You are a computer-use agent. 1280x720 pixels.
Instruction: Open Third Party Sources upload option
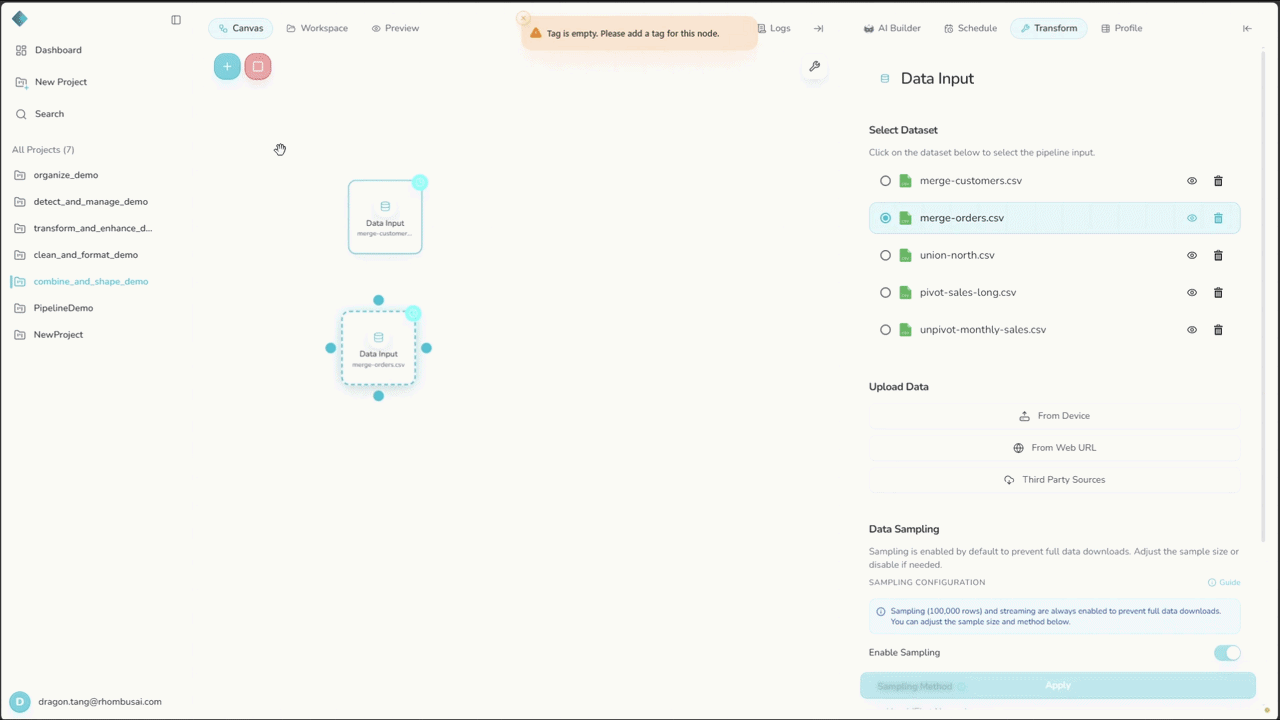tap(1055, 480)
